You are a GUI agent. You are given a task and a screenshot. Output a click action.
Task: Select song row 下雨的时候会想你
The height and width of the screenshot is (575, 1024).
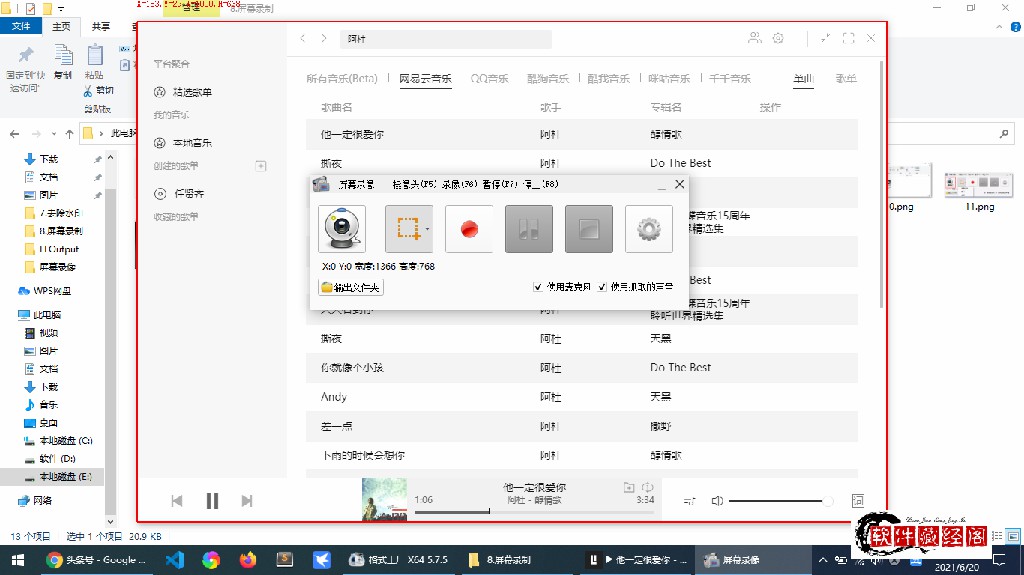pos(581,455)
